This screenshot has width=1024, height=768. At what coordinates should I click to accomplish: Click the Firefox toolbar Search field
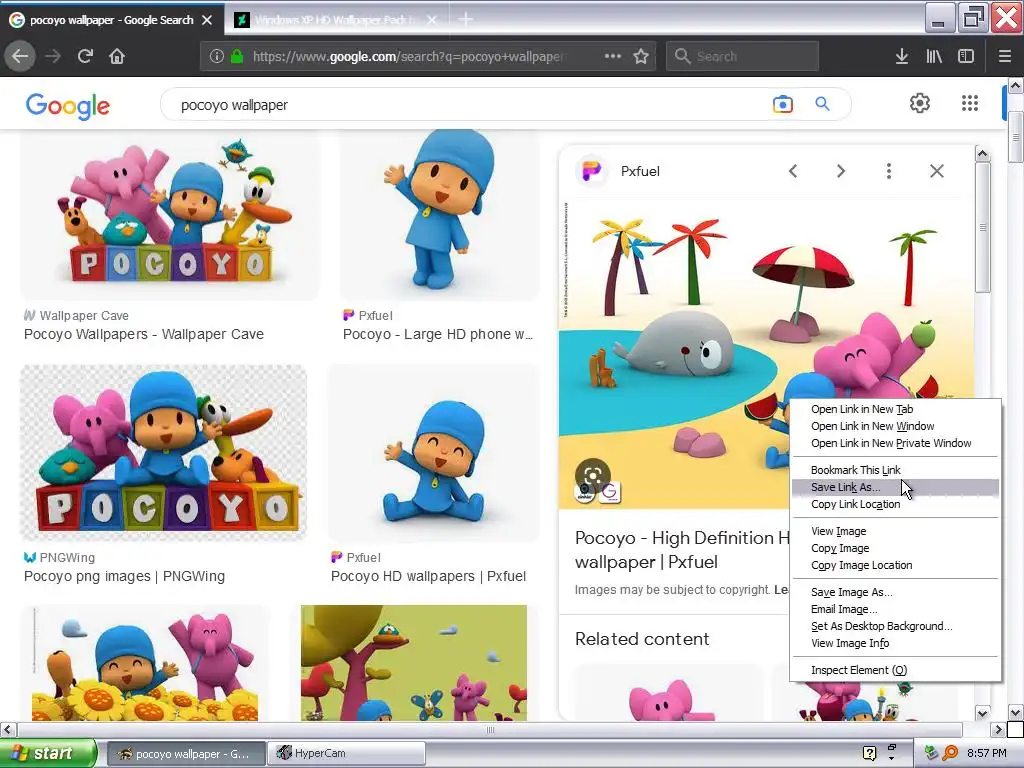tap(743, 56)
